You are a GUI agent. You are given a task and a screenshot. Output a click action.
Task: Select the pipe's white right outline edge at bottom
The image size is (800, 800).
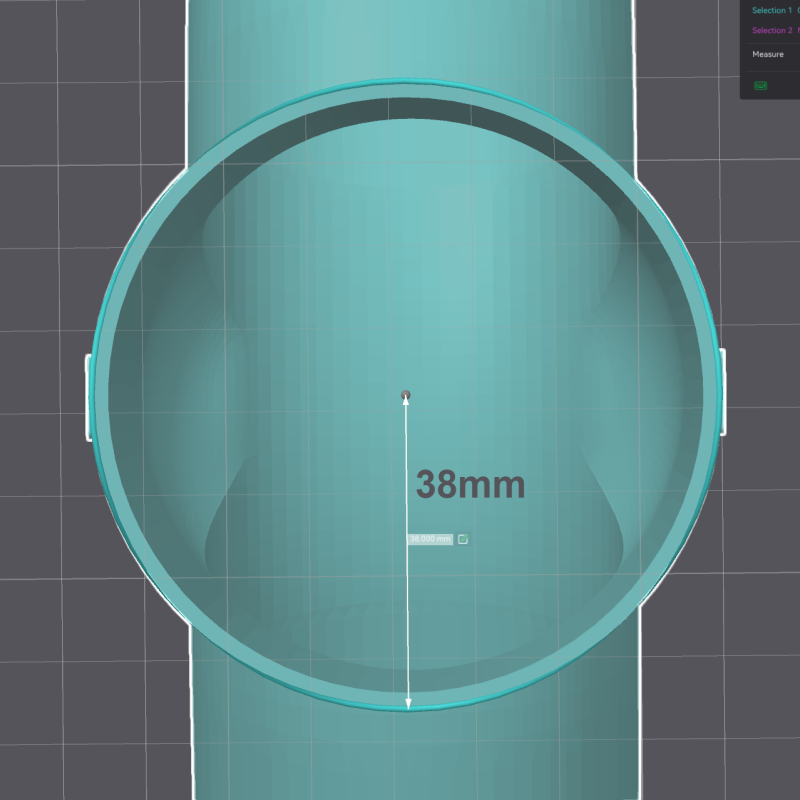(x=636, y=740)
